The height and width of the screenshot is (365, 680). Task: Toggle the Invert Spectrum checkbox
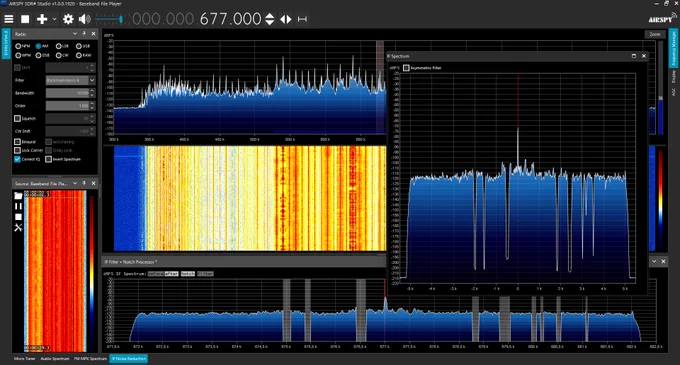[49, 159]
